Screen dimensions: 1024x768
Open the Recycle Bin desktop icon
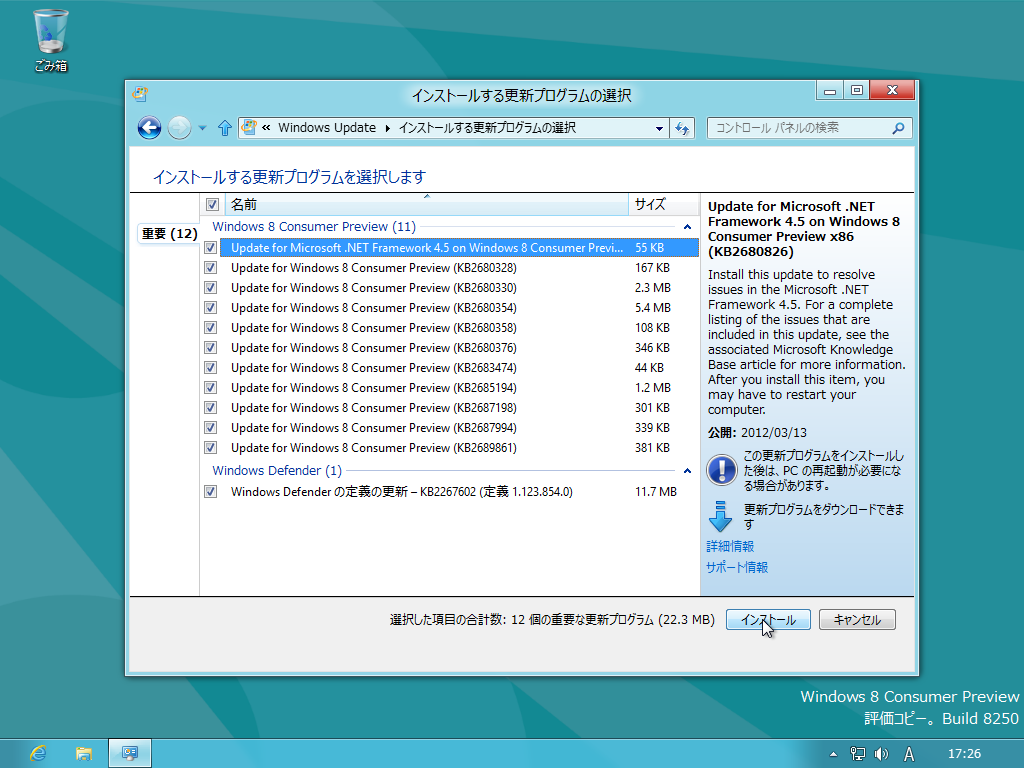click(x=51, y=40)
